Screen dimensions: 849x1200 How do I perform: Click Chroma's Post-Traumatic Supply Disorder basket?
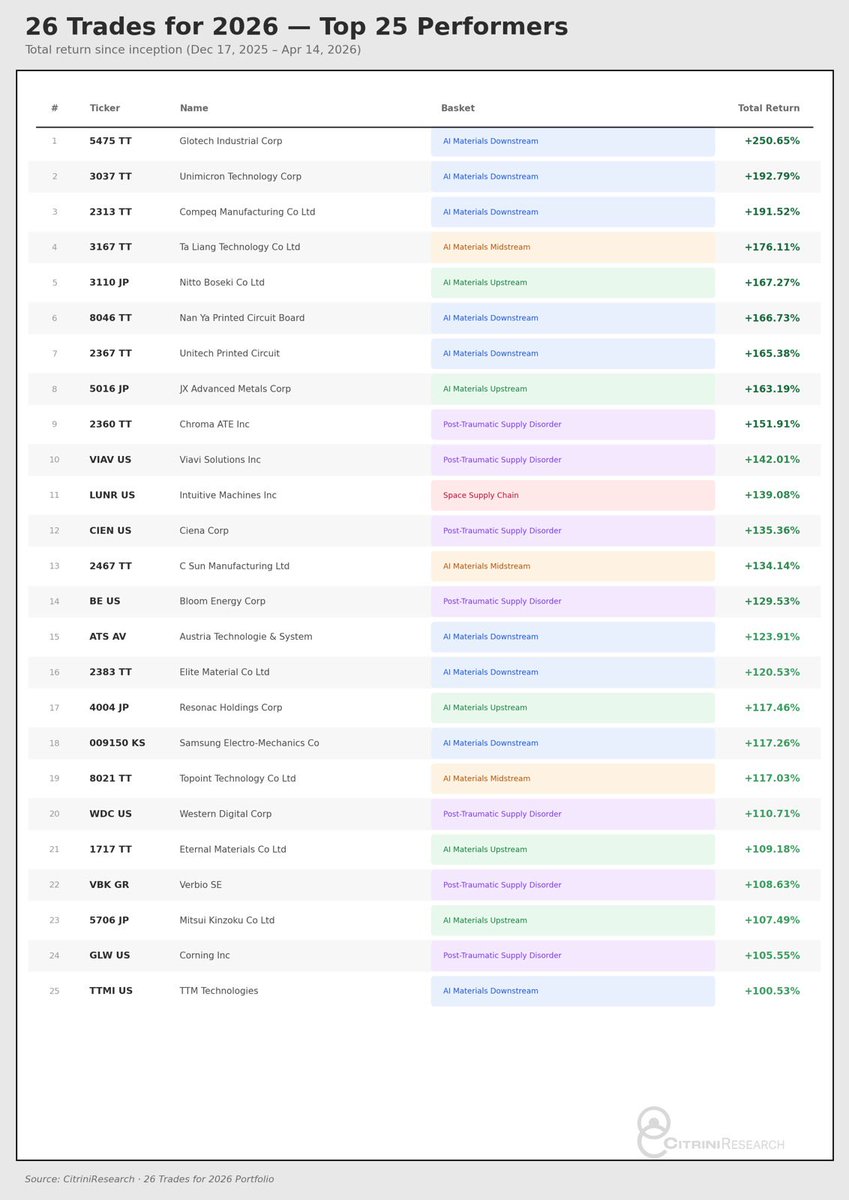[573, 425]
